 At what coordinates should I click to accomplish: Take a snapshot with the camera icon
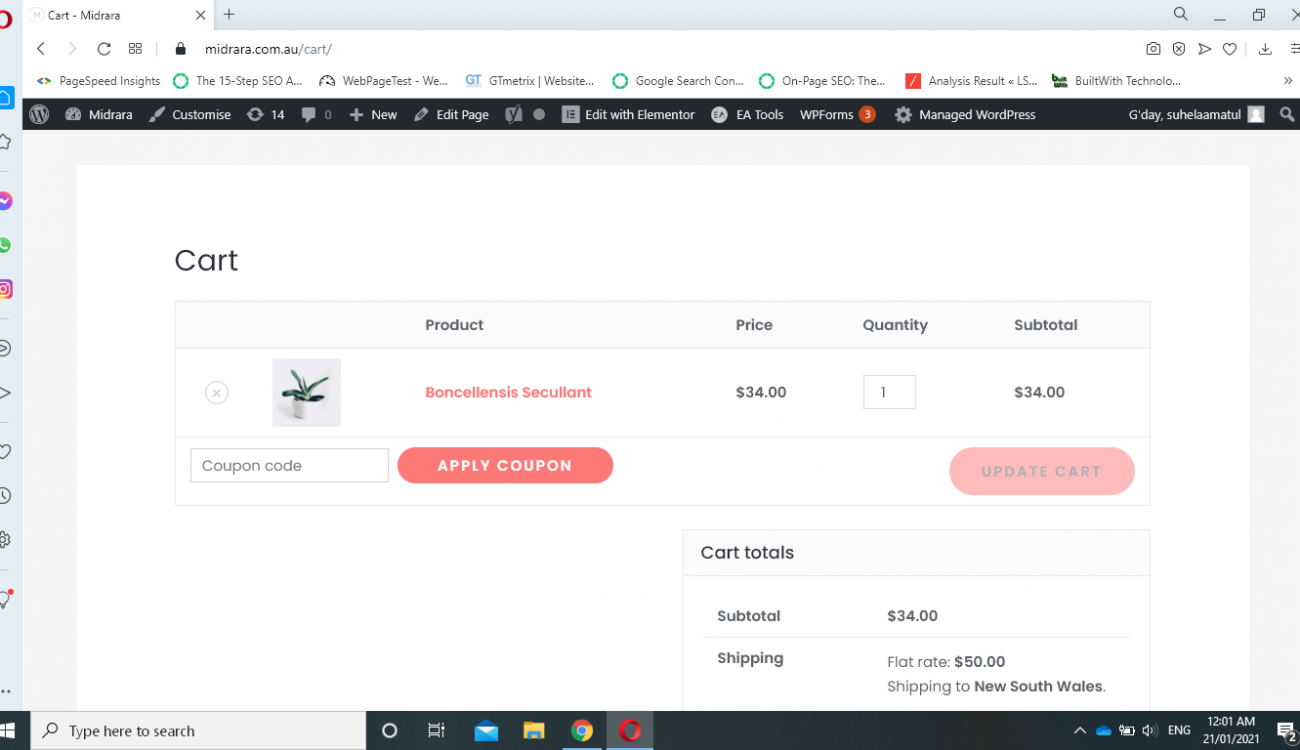(1153, 49)
